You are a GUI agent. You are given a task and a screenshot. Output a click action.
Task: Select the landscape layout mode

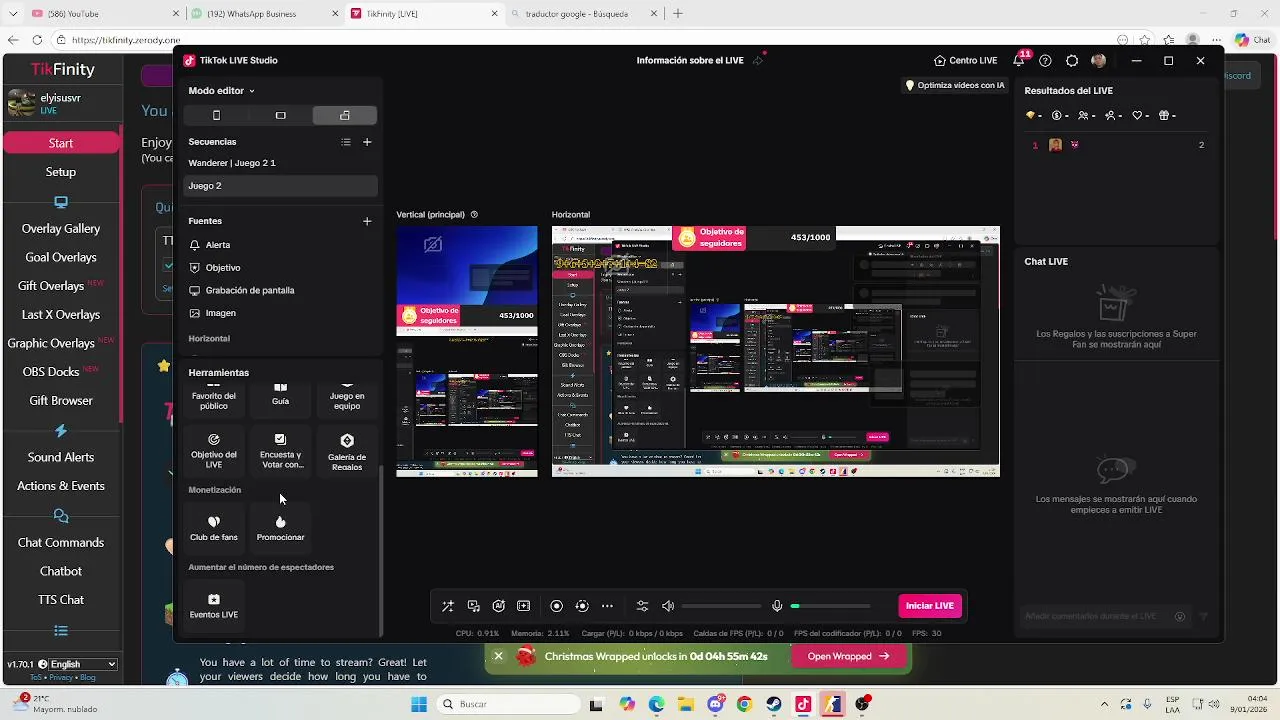[280, 115]
